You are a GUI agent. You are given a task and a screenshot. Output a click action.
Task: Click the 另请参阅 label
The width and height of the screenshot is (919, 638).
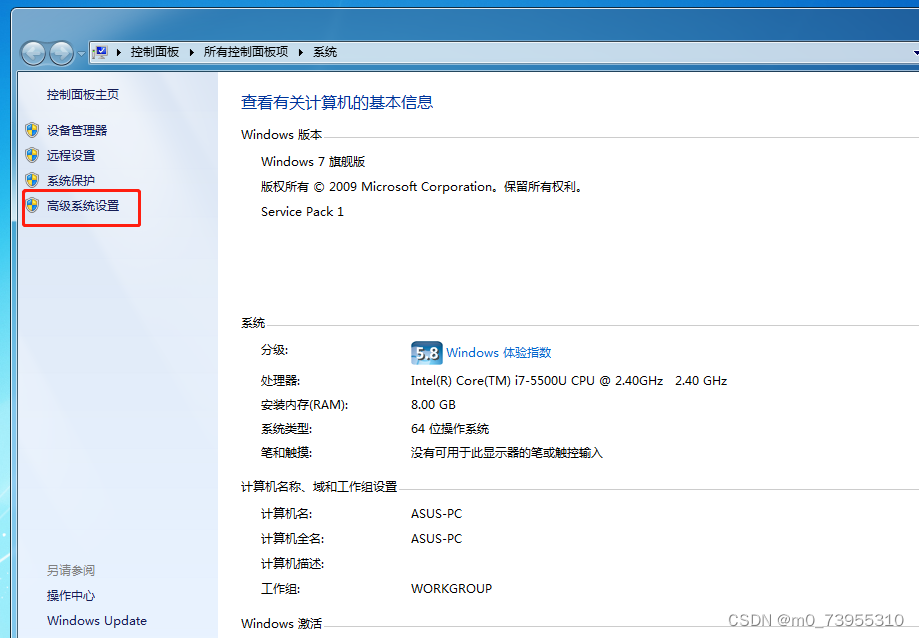coord(71,570)
